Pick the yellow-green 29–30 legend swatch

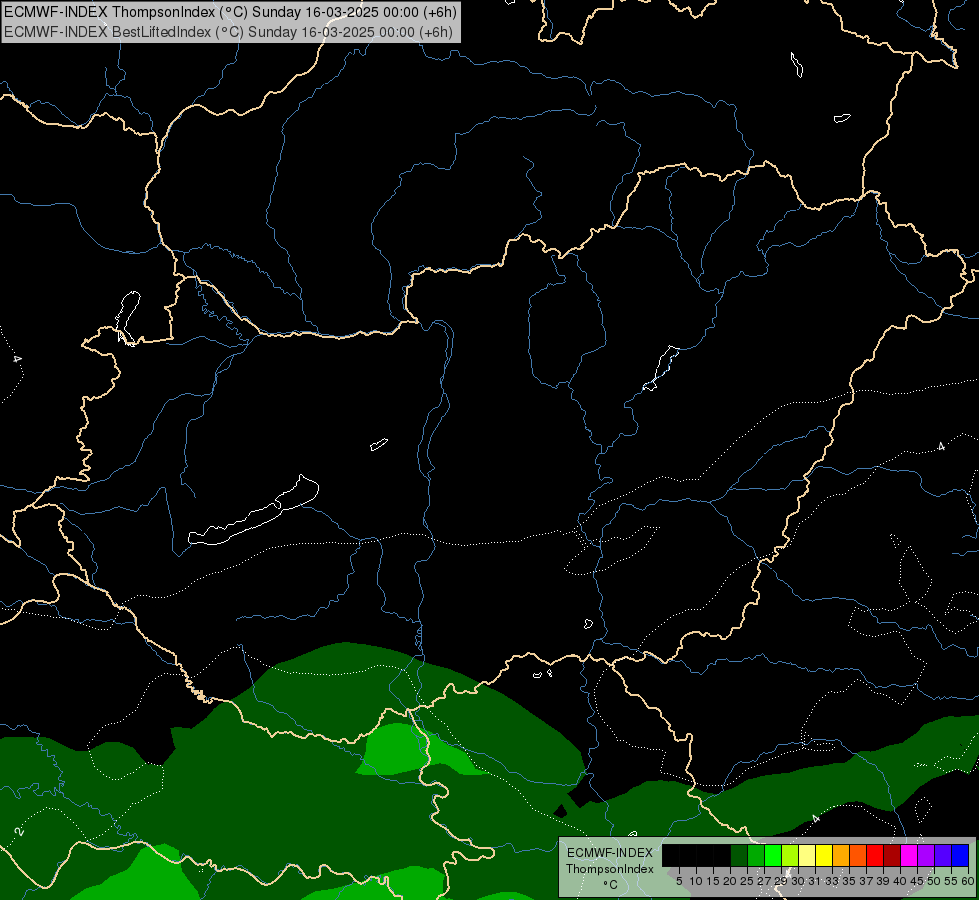pyautogui.click(x=790, y=855)
